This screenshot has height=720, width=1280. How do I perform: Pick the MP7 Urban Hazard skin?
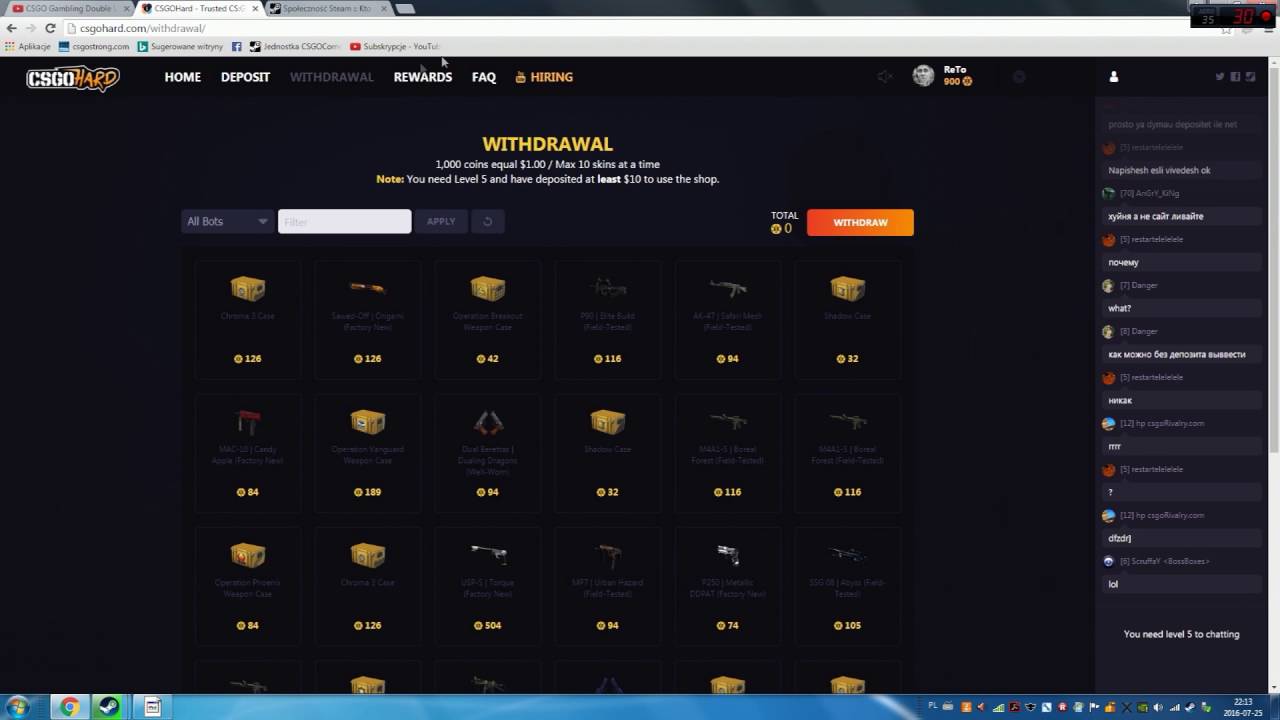coord(608,586)
